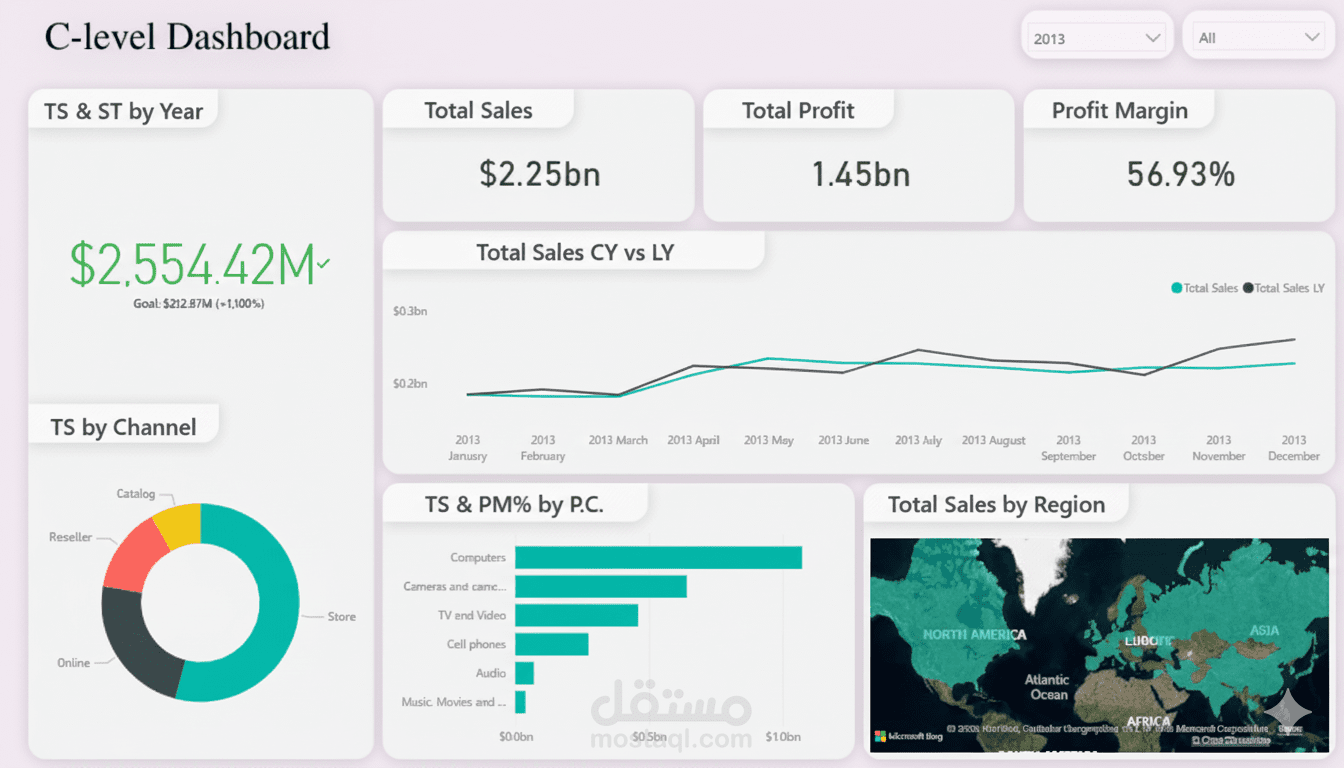Click the Store label on donut chart

point(341,617)
